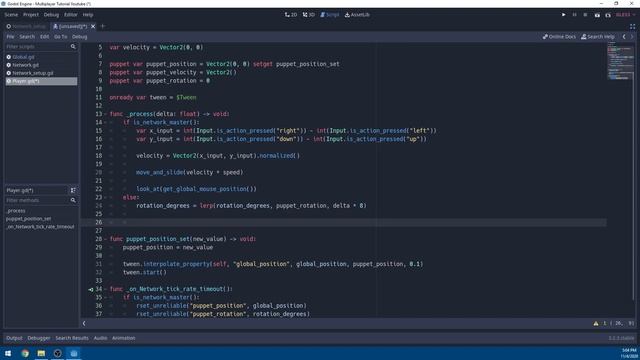Stop the running scene
The width and height of the screenshot is (640, 360).
click(x=585, y=15)
